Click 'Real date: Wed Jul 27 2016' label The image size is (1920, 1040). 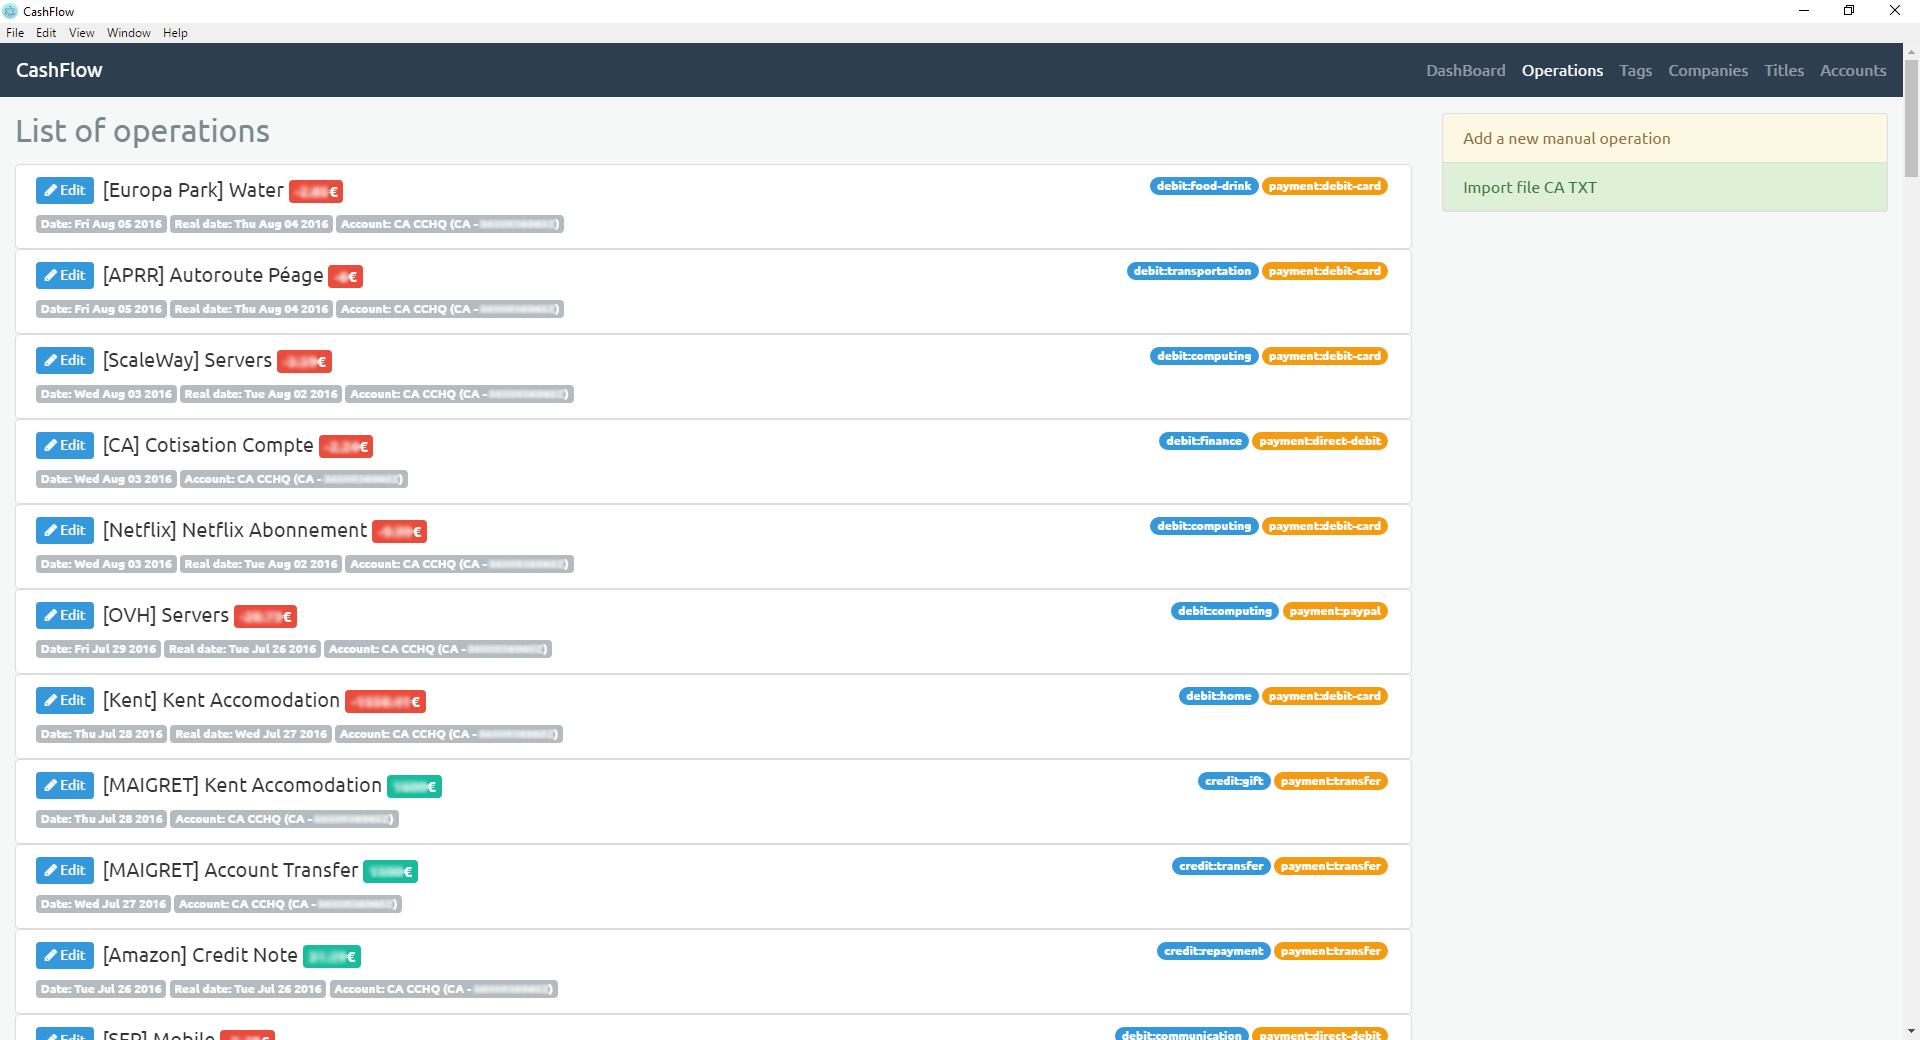coord(251,734)
